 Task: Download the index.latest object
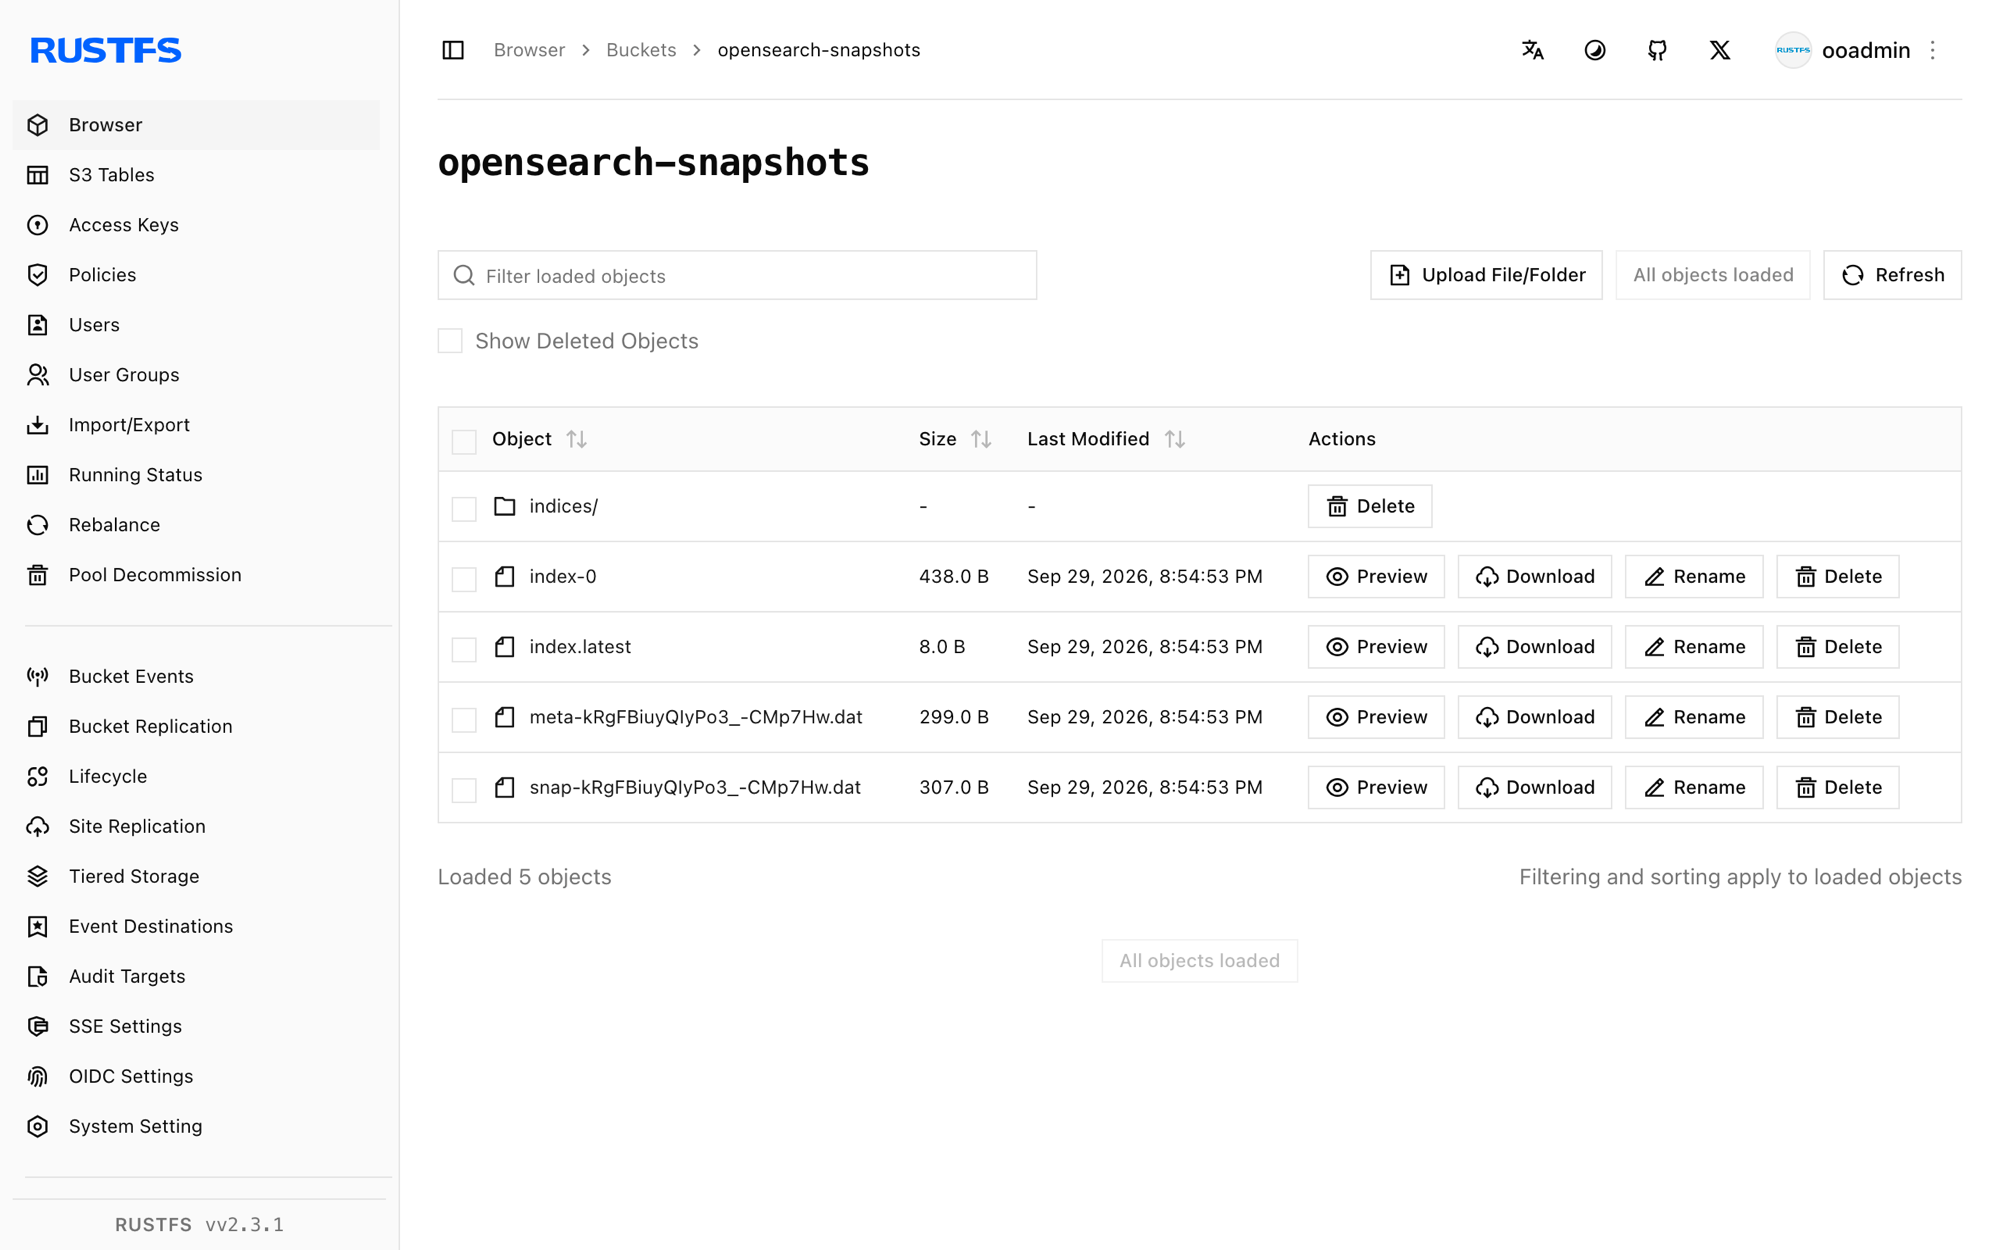coord(1534,647)
